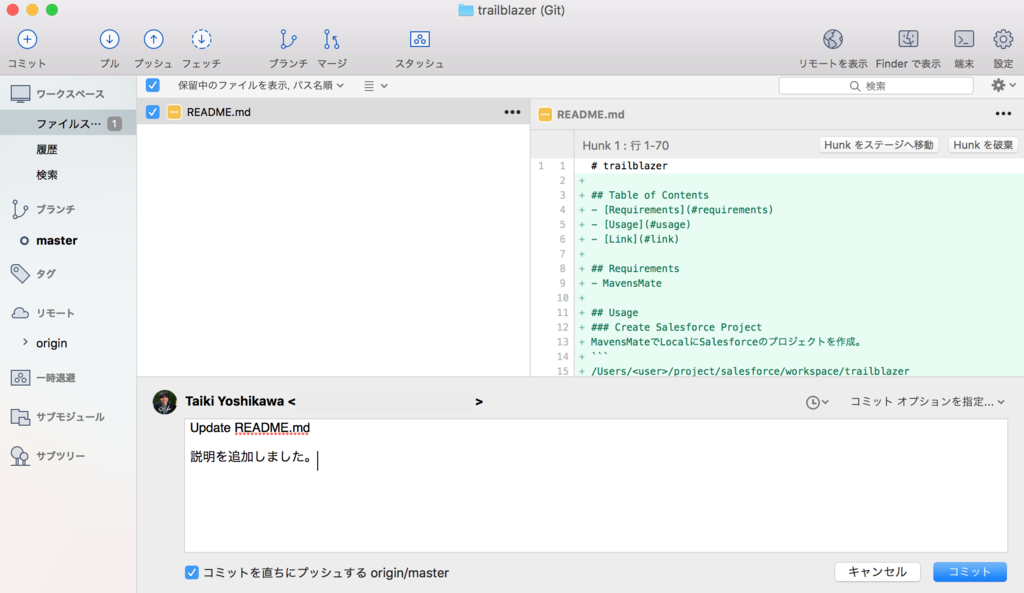Click the Subtrees (サブツリー) sidebar icon
The image size is (1024, 593).
click(20, 456)
